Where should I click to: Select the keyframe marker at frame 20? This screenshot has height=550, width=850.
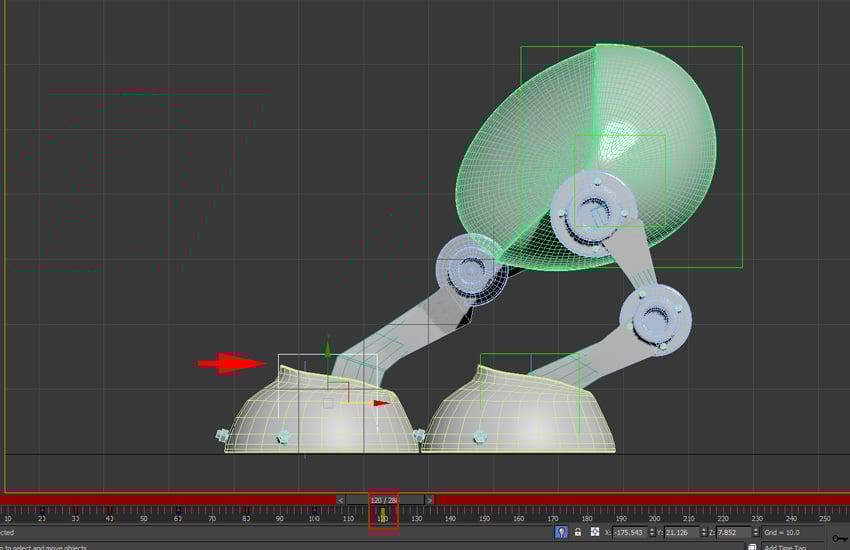click(x=42, y=510)
